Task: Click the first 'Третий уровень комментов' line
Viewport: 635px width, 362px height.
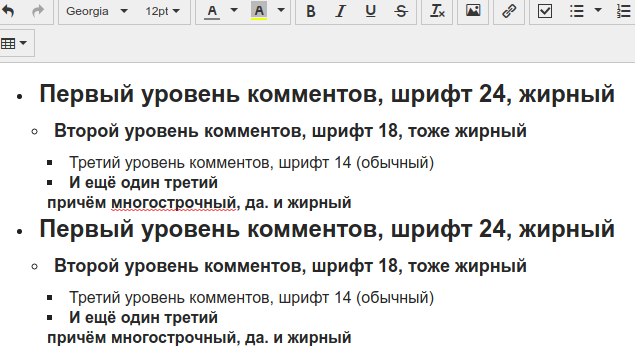Action: (x=251, y=163)
